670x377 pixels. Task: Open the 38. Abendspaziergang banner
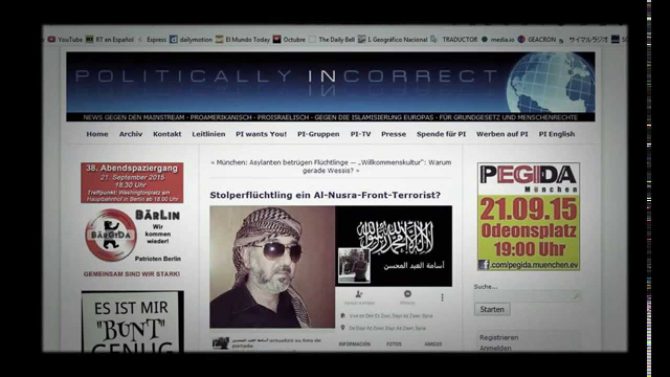point(132,183)
